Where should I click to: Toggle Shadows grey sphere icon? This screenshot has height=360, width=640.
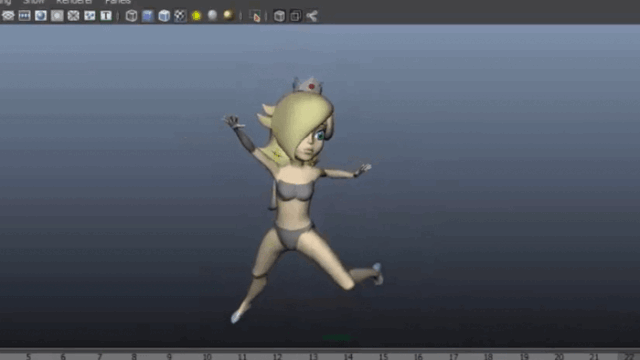pos(213,16)
